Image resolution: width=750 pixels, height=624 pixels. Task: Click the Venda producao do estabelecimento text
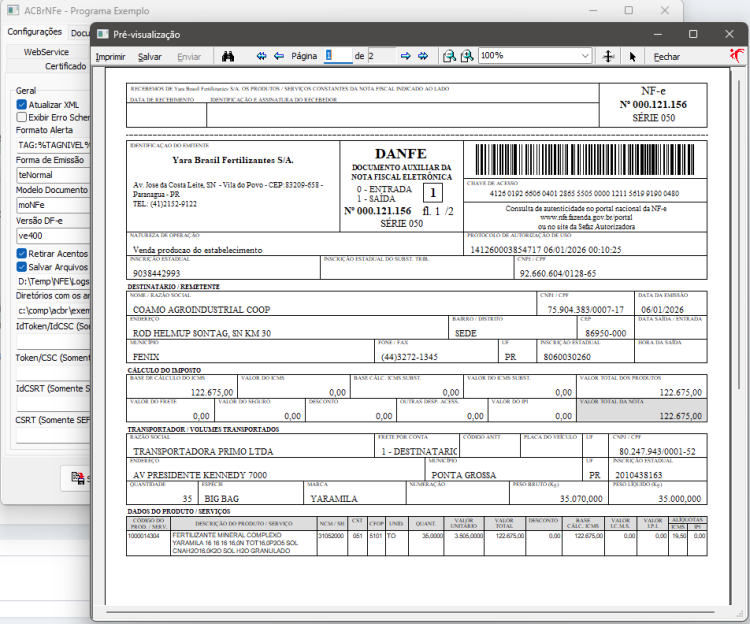(198, 250)
